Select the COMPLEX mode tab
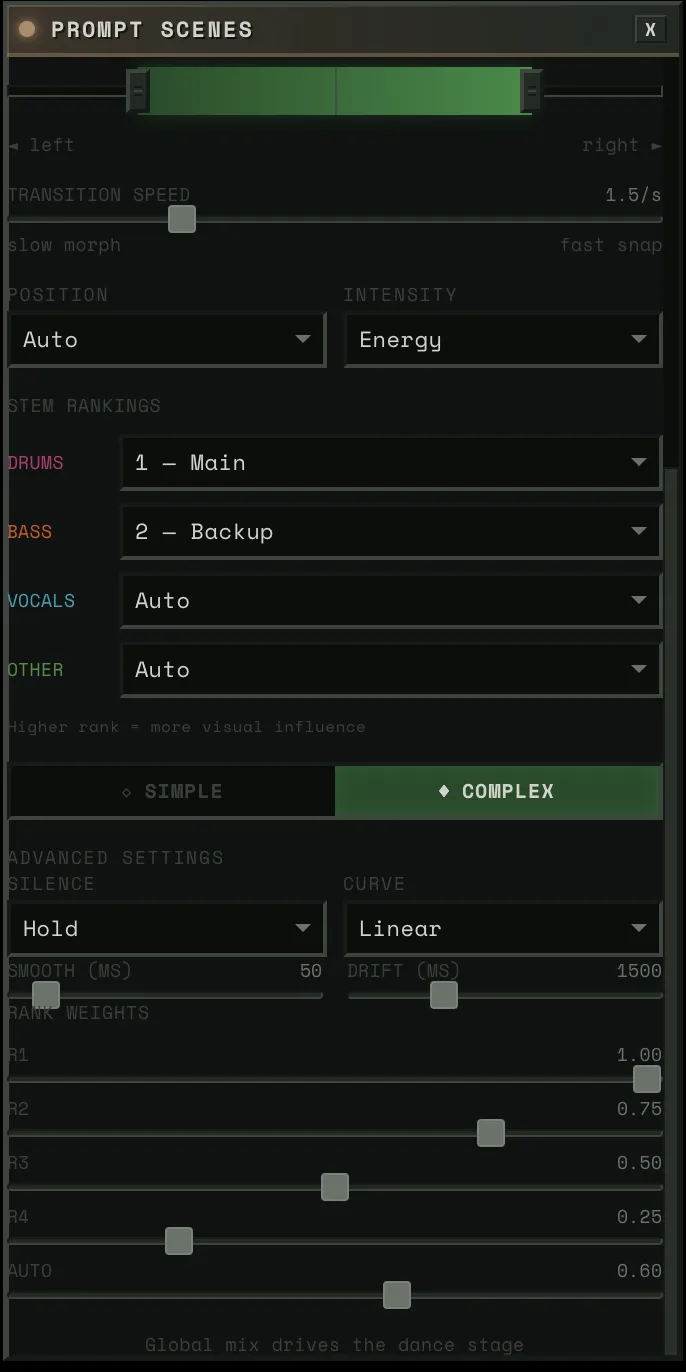This screenshot has height=1372, width=686. coord(498,791)
